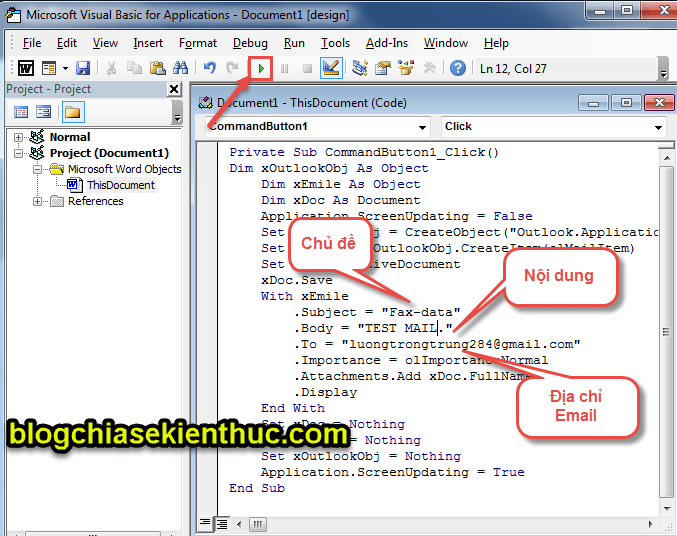677x536 pixels.
Task: Open the Object Browser toolbar icon
Action: tap(406, 68)
